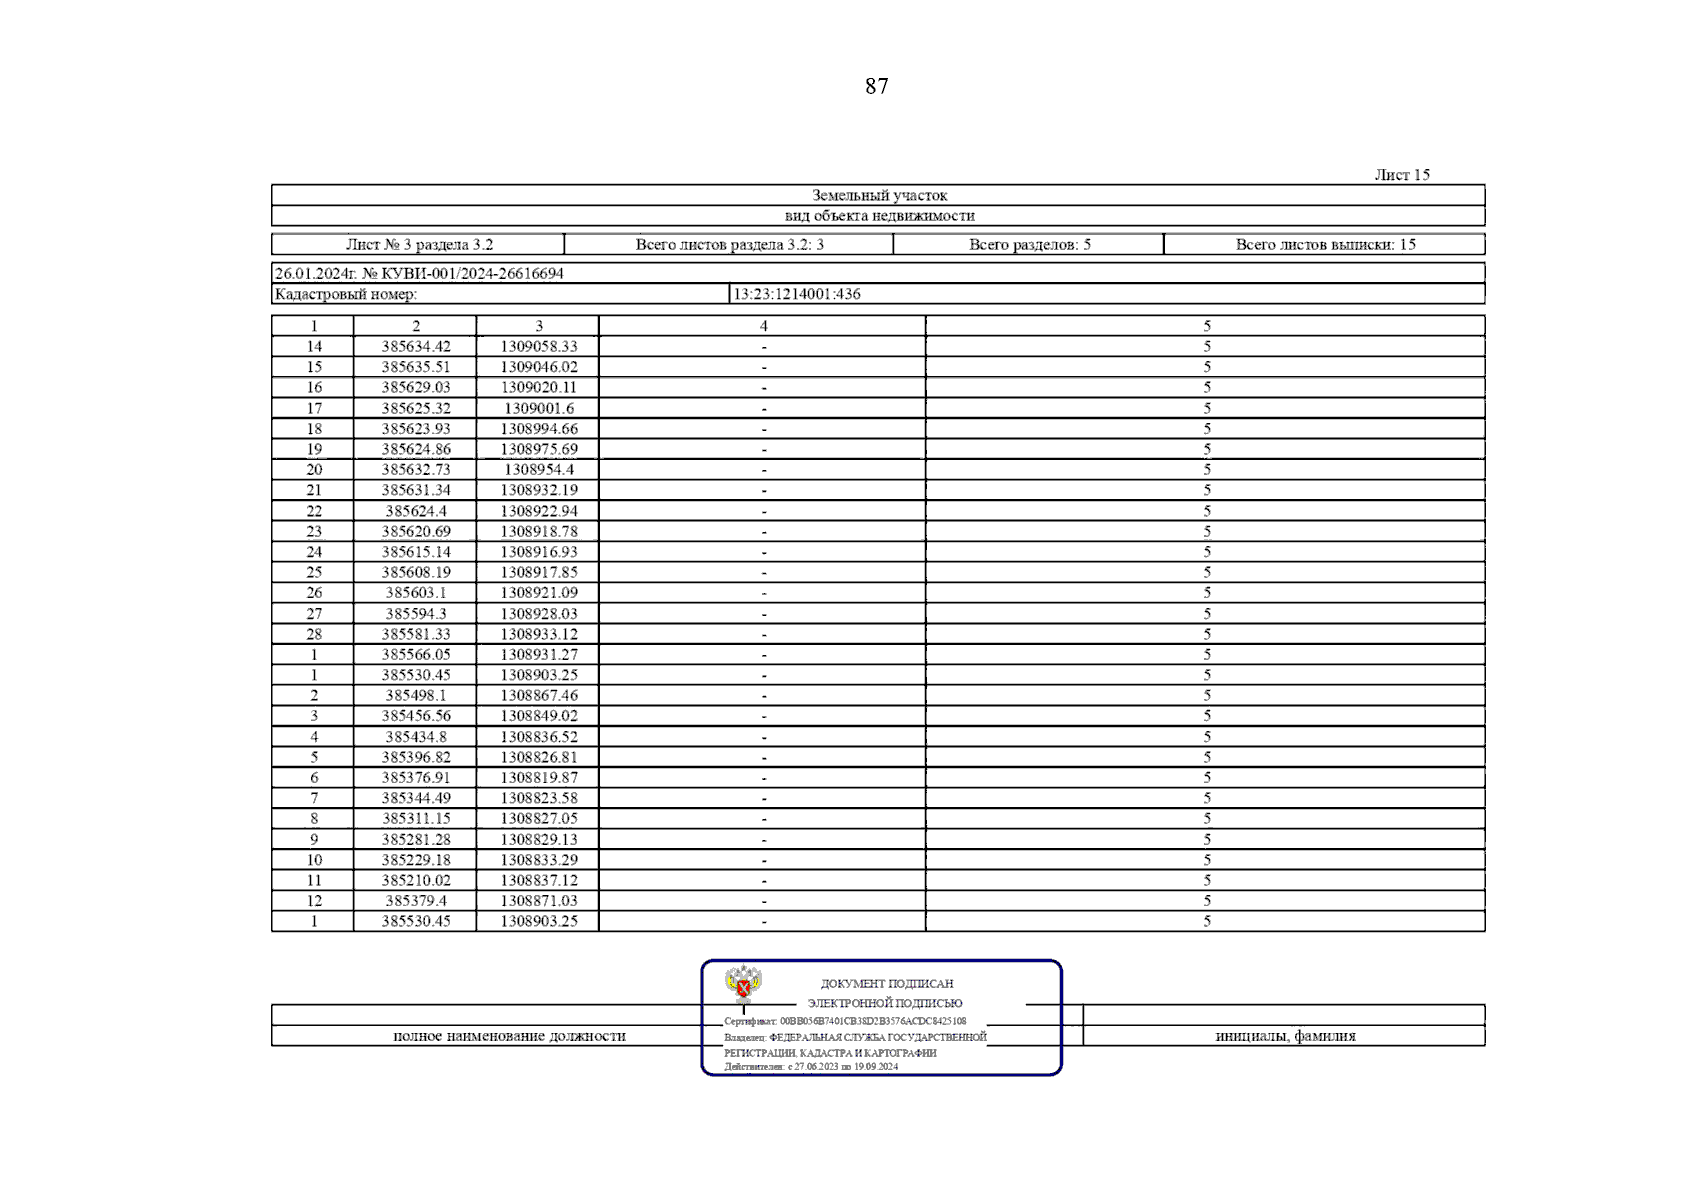This screenshot has width=1697, height=1200.
Task: Select value 1308954.4
Action: [539, 469]
